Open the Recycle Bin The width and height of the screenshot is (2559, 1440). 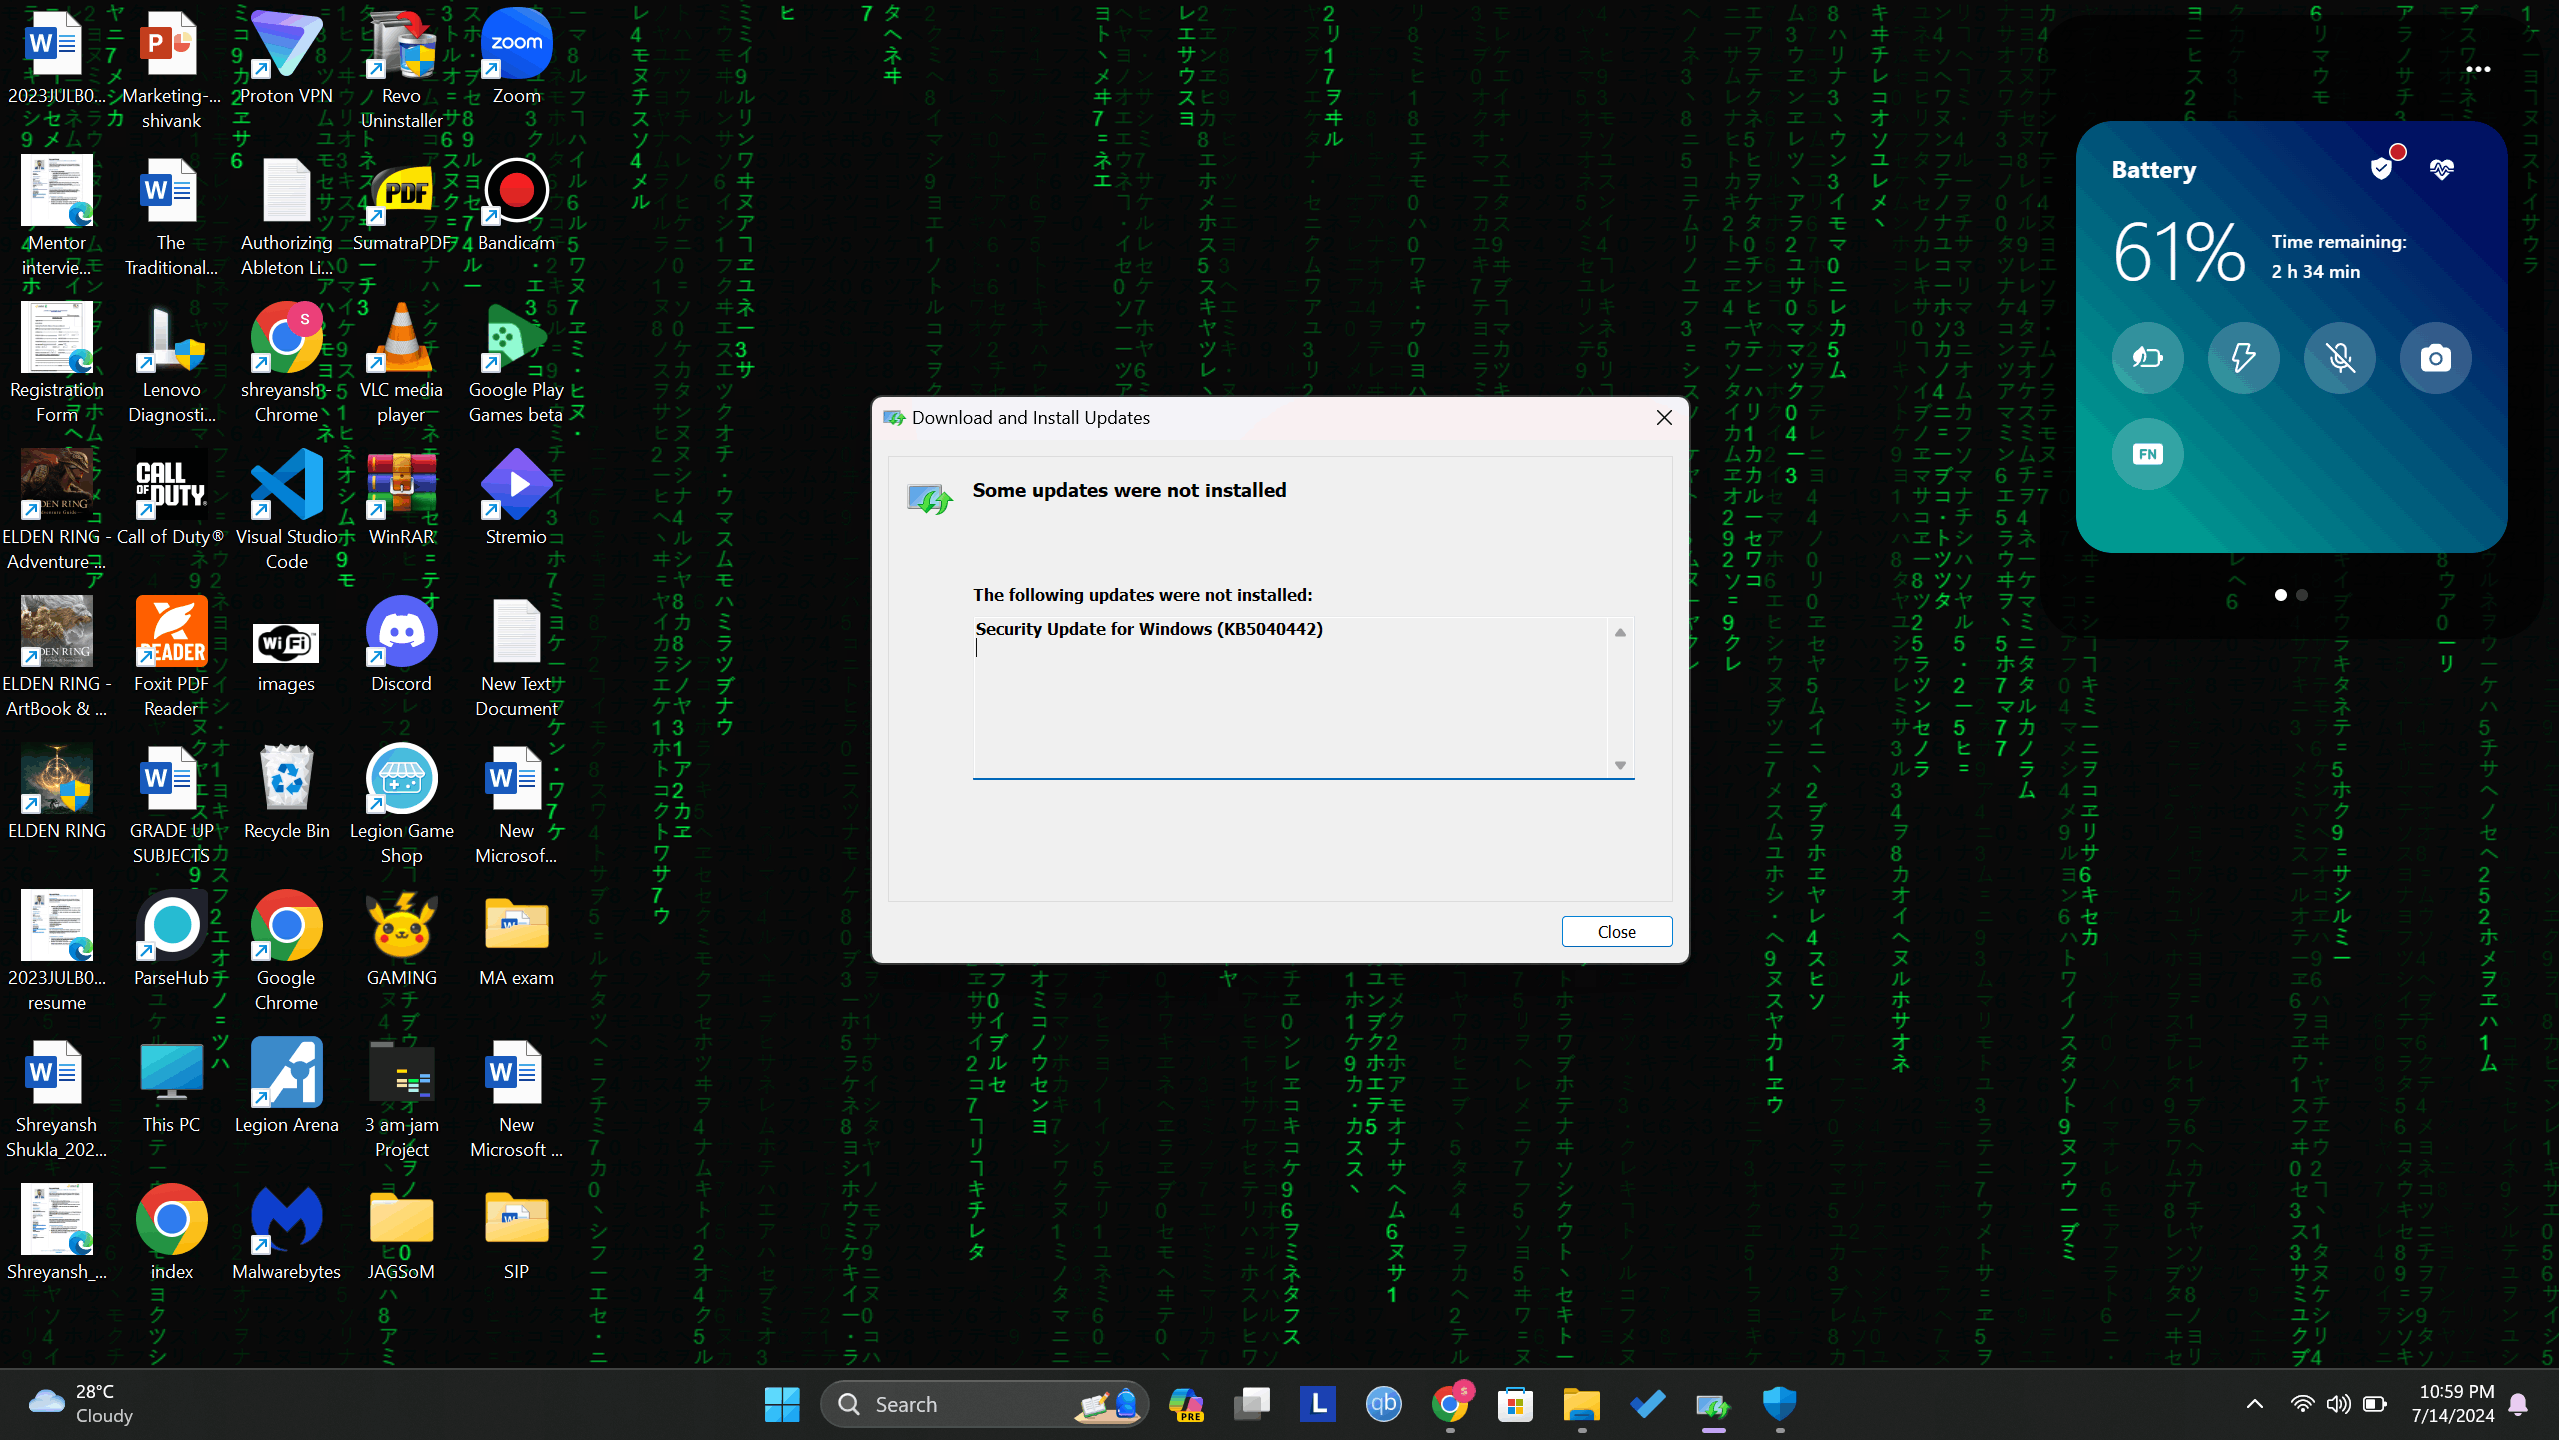(x=286, y=792)
